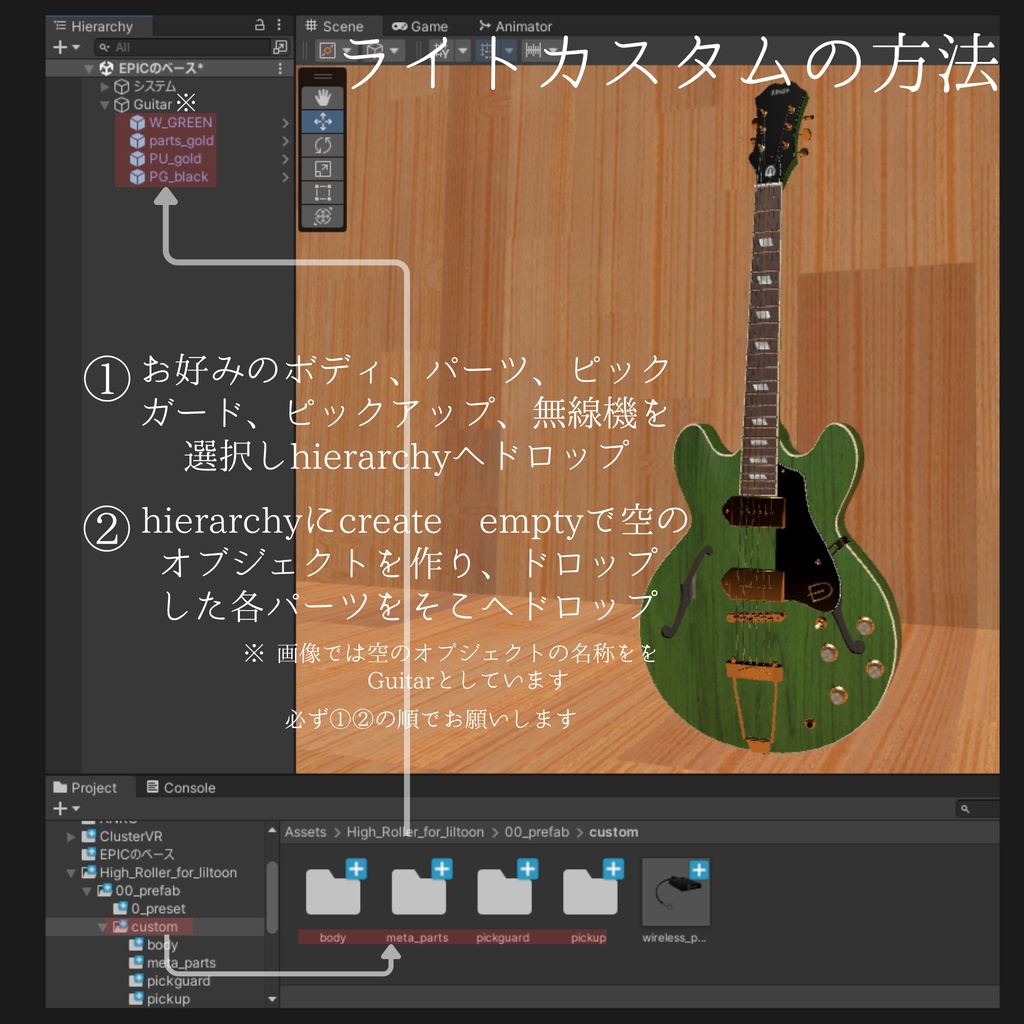Screen dimensions: 1024x1024
Task: Switch to the Hierarchy tab
Action: click(100, 26)
